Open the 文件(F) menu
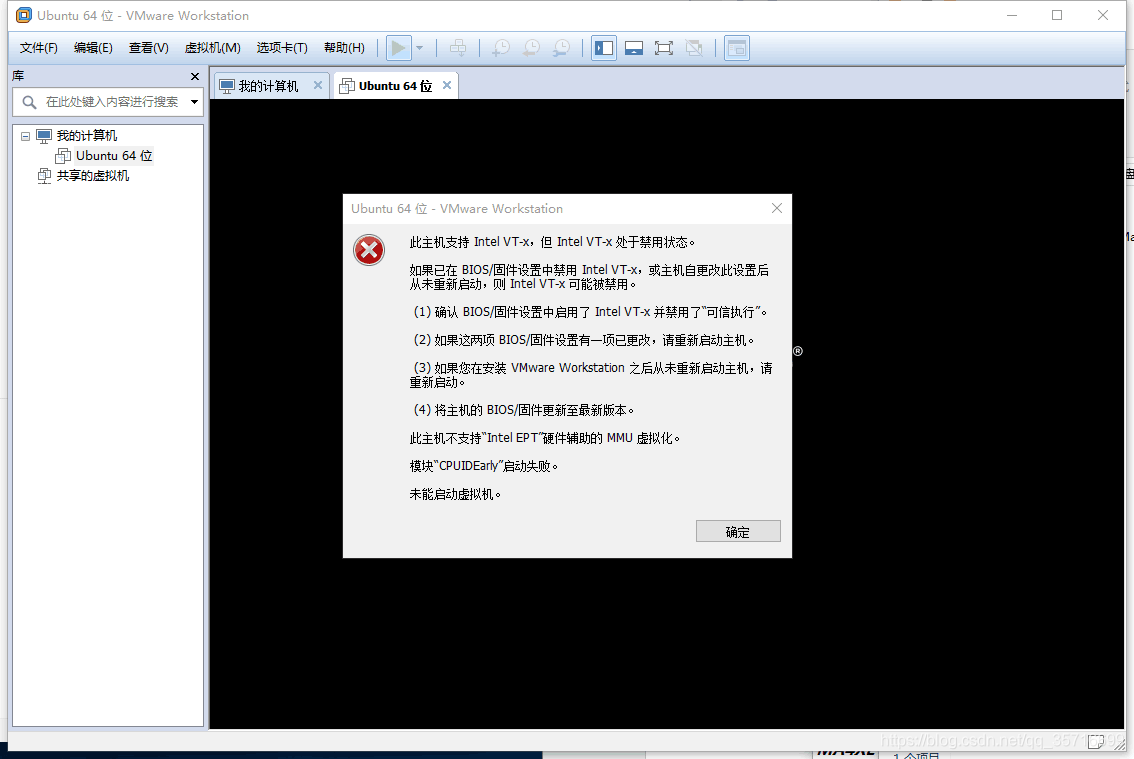 click(x=38, y=48)
